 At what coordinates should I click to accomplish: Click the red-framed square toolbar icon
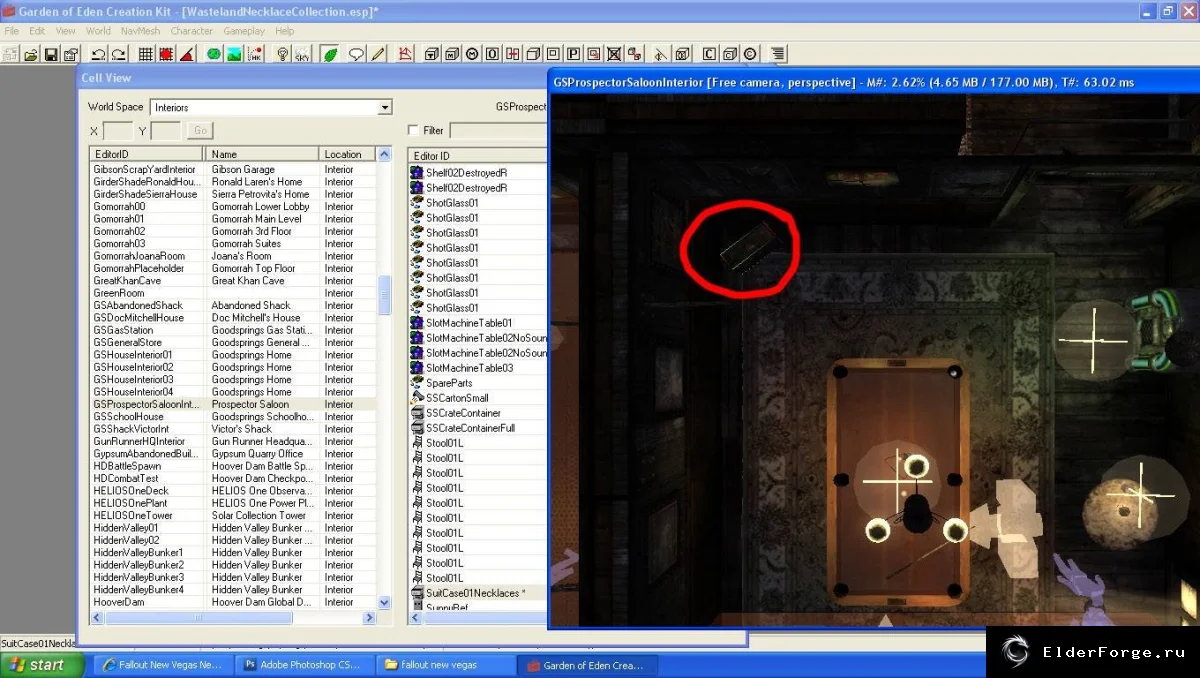click(x=594, y=54)
